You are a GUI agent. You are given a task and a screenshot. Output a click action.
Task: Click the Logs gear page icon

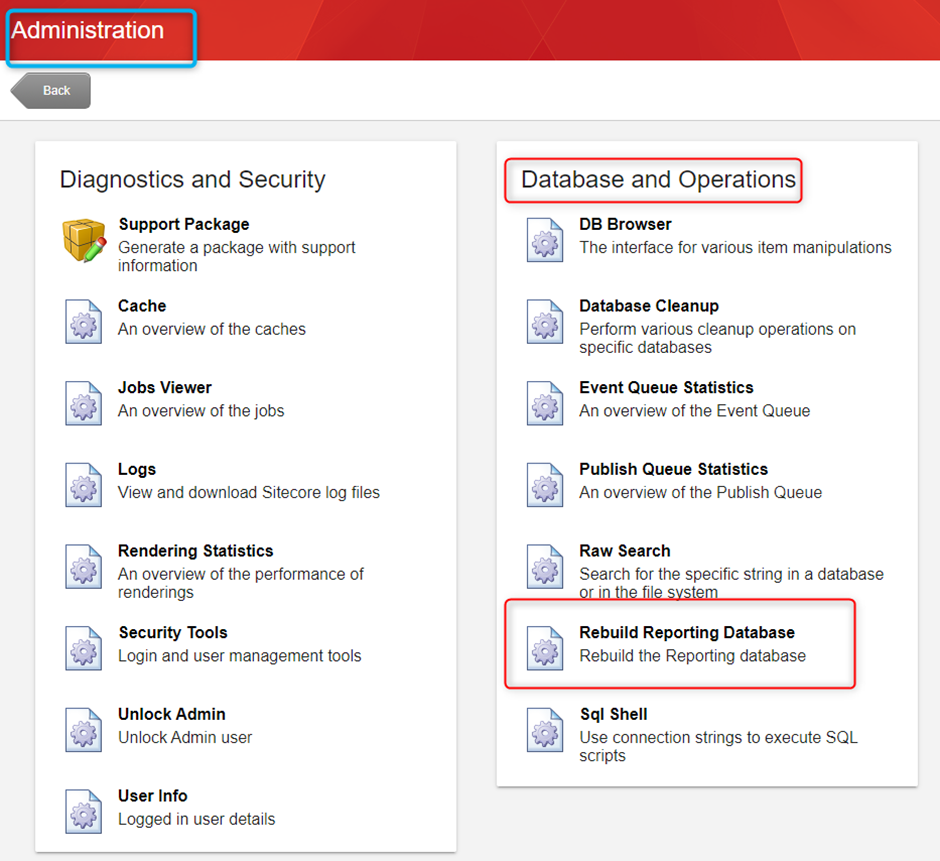pyautogui.click(x=83, y=485)
